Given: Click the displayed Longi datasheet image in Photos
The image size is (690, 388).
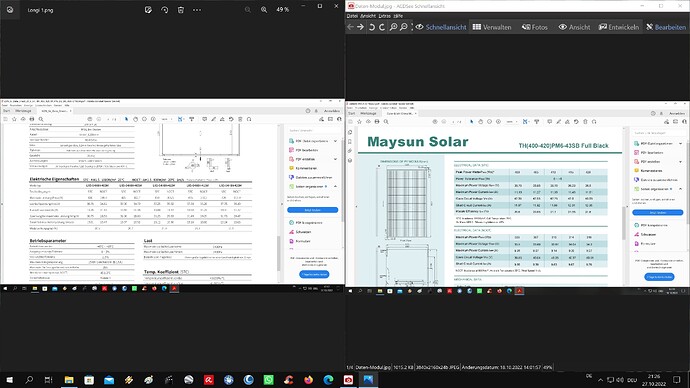Looking at the screenshot, I should [172, 196].
